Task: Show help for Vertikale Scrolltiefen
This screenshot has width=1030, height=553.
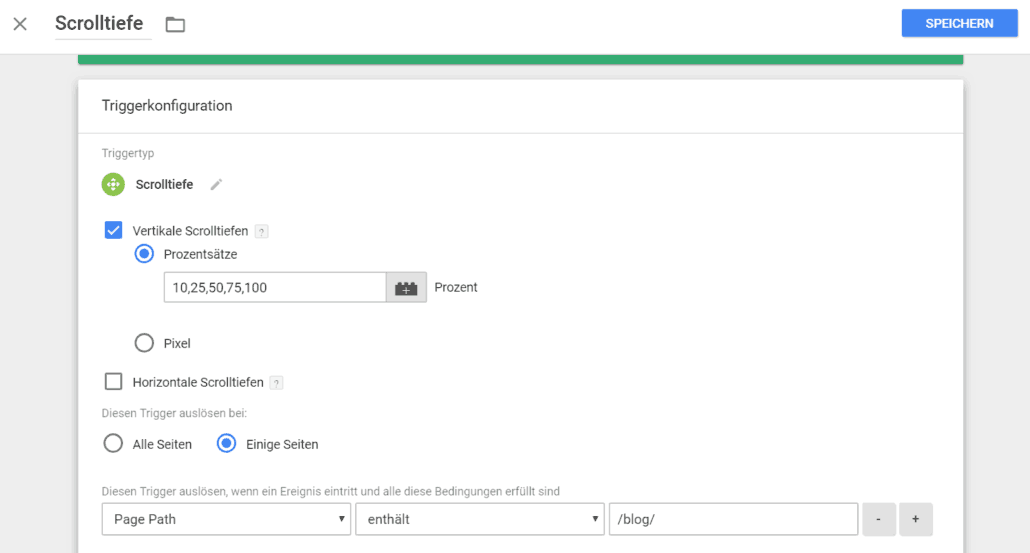Action: [261, 231]
